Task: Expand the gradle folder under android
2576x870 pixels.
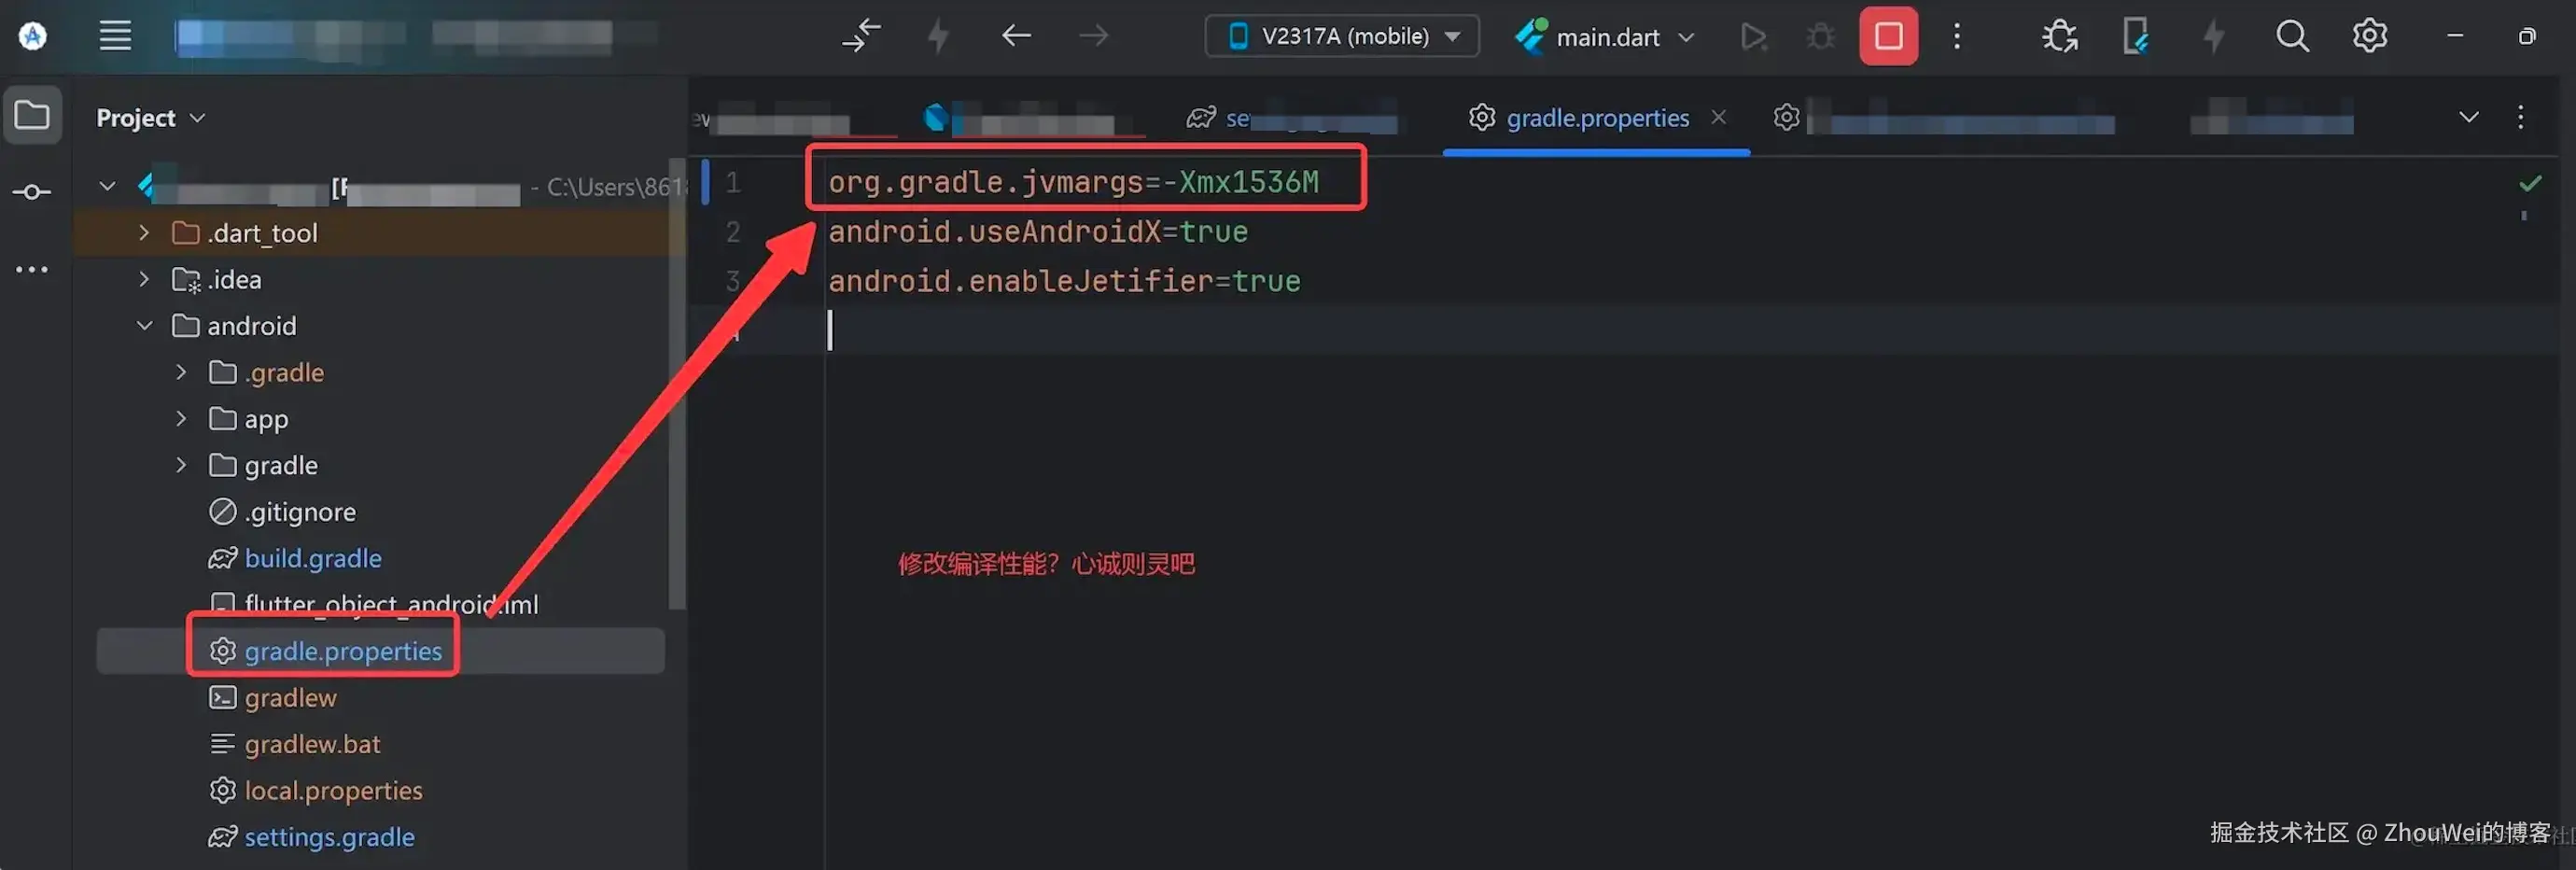Action: [x=181, y=465]
